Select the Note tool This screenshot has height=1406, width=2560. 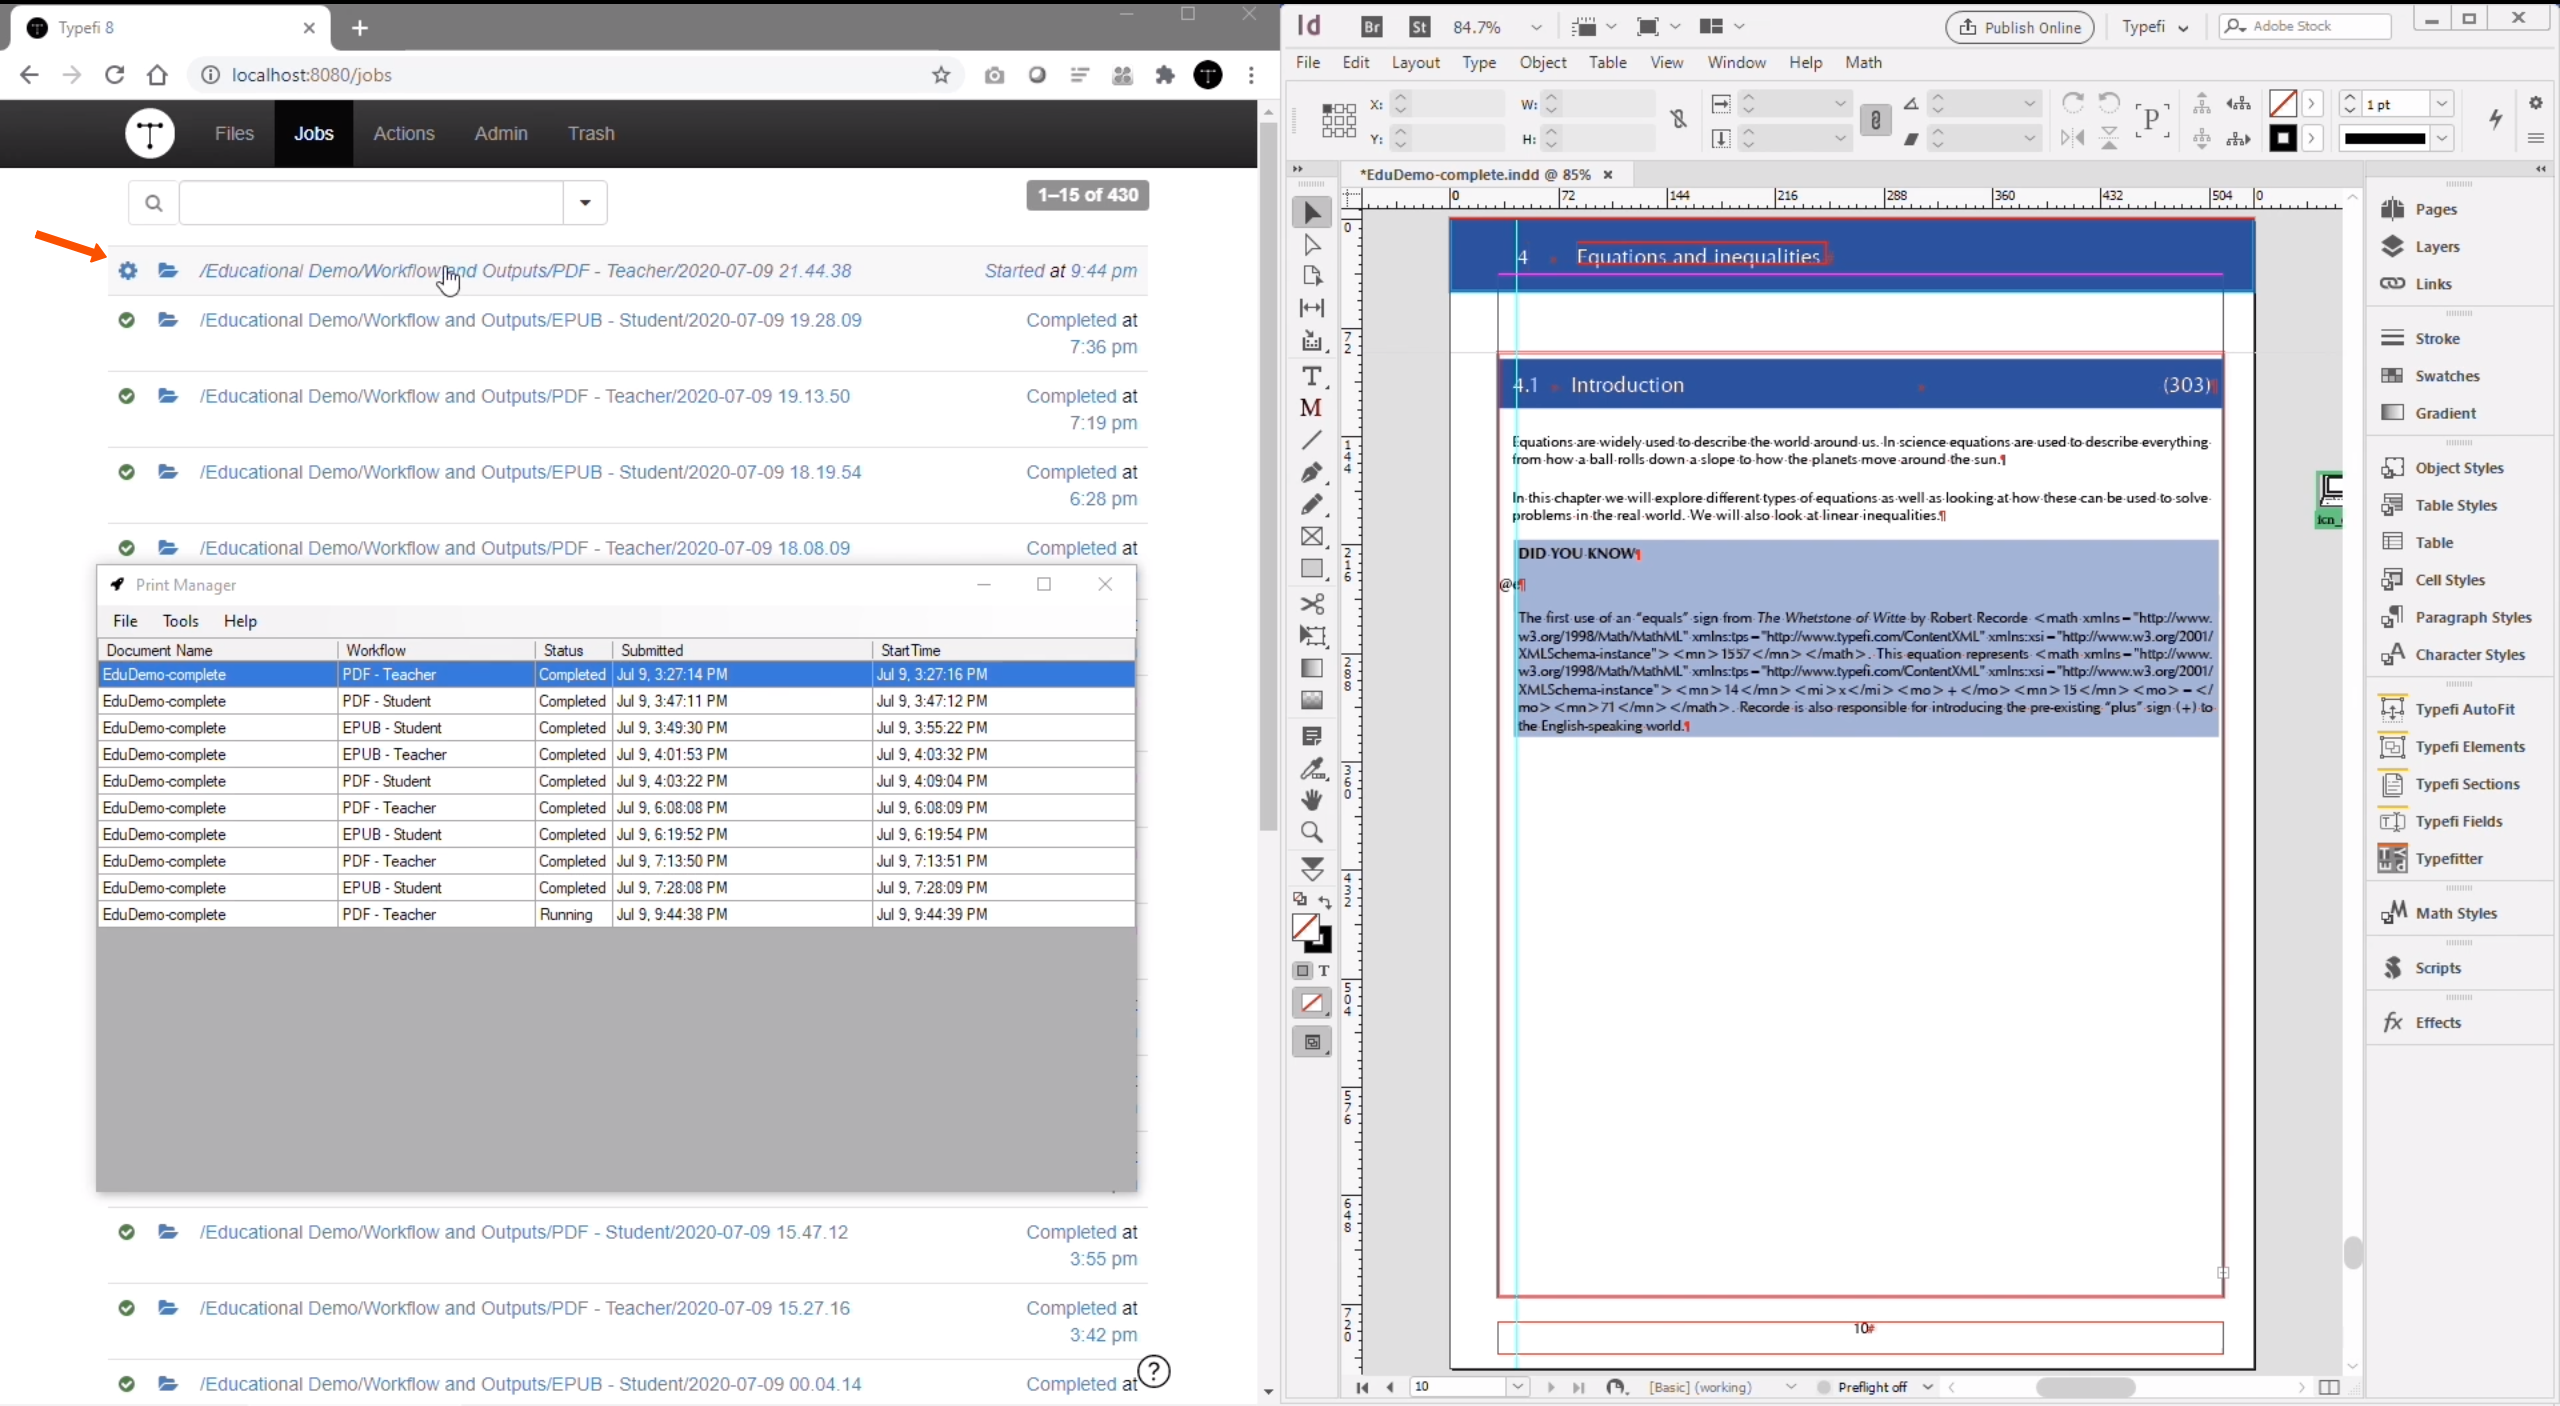coord(1311,736)
